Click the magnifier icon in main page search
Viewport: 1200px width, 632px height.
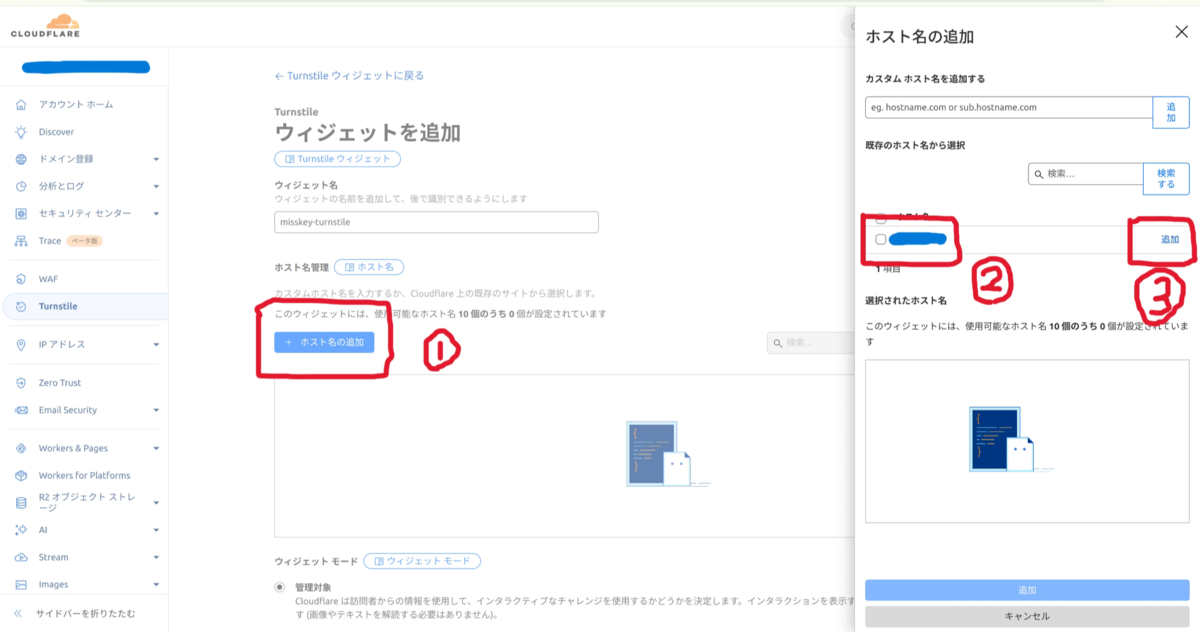[777, 343]
